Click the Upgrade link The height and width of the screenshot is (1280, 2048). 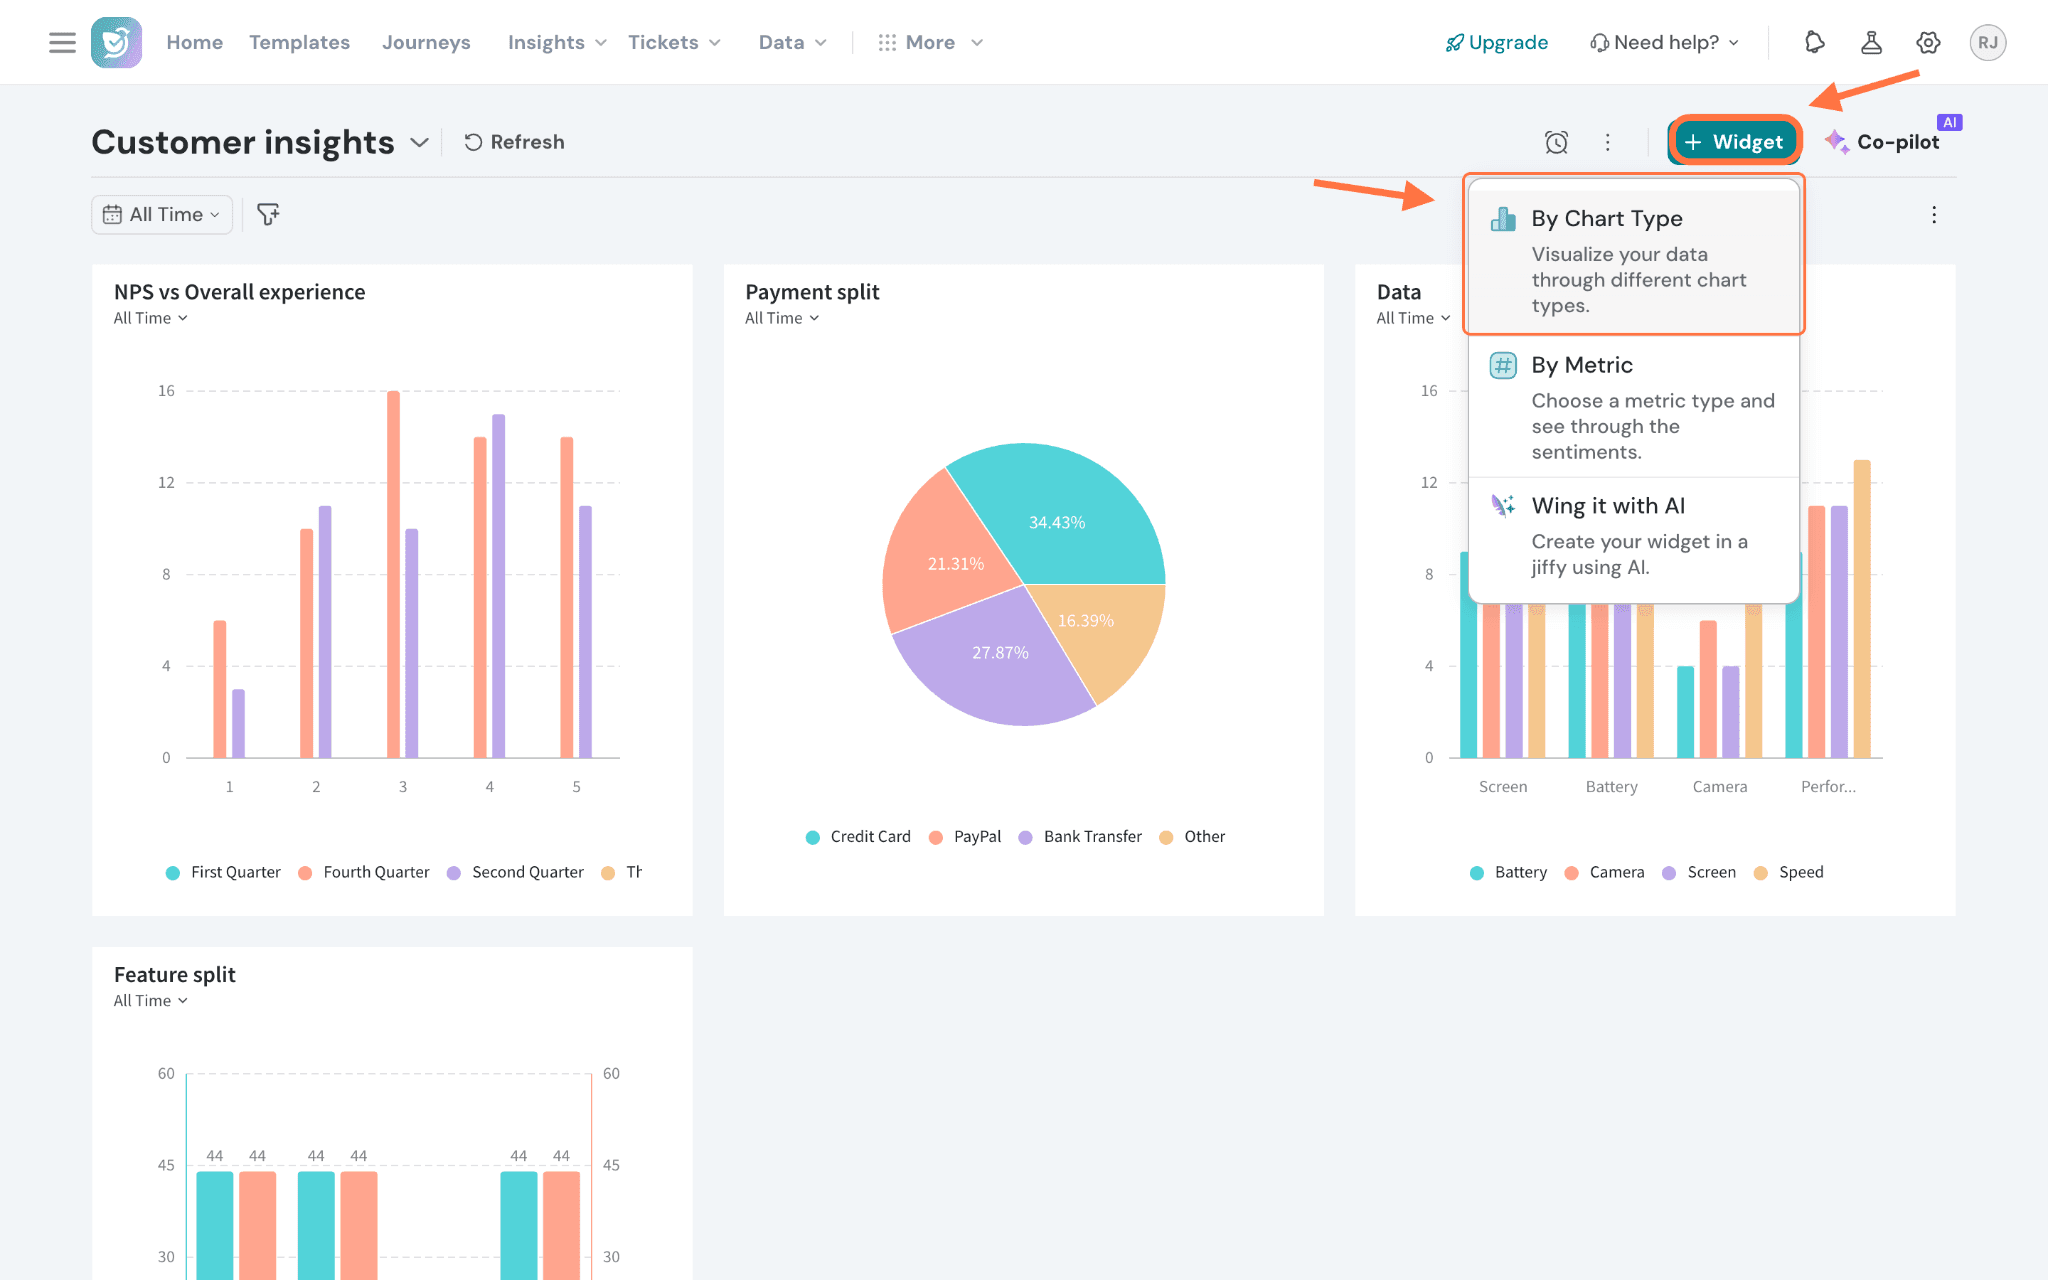1497,42
